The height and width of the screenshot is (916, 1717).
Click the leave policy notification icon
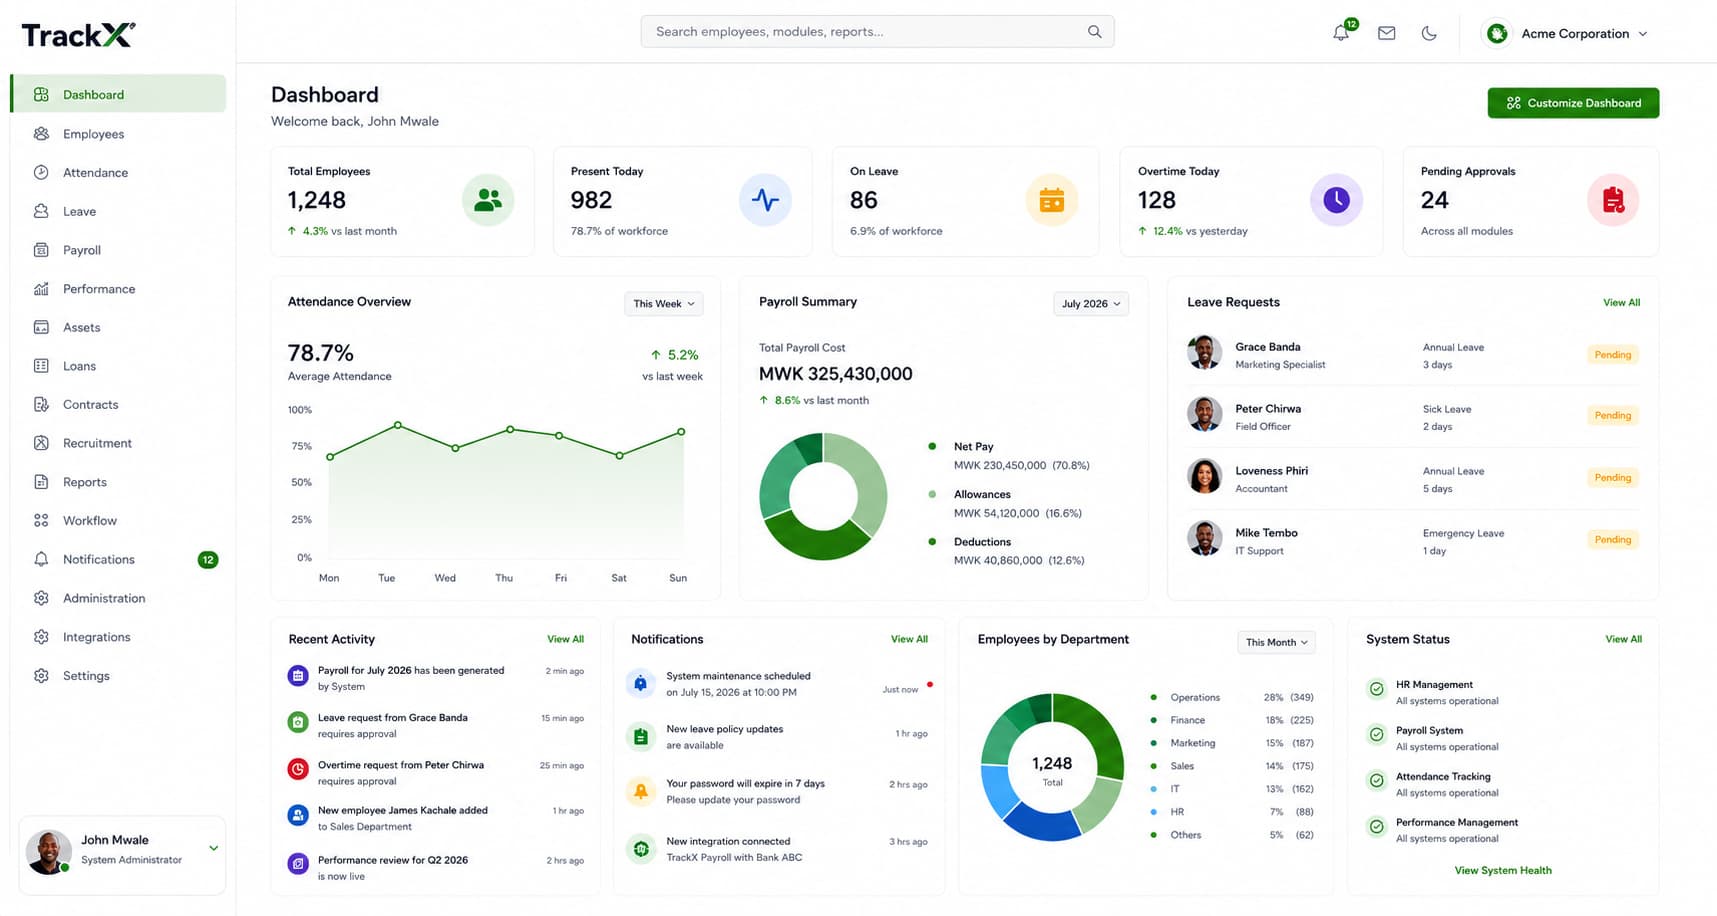click(x=641, y=737)
